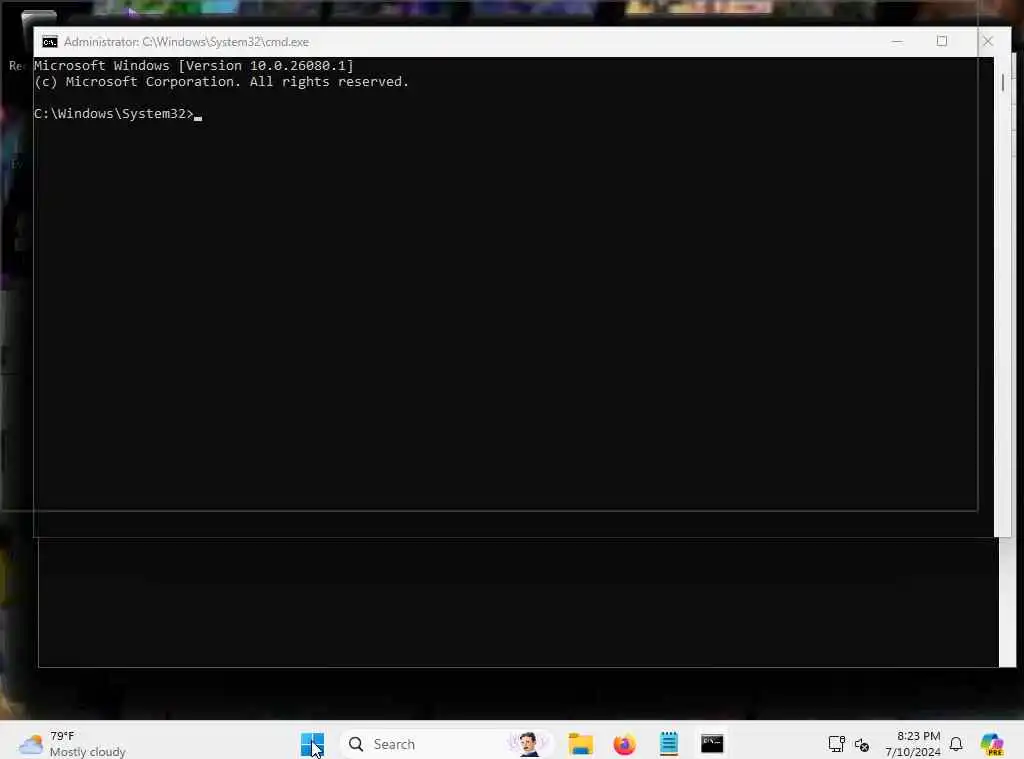Close the Command Prompt window

tap(987, 41)
